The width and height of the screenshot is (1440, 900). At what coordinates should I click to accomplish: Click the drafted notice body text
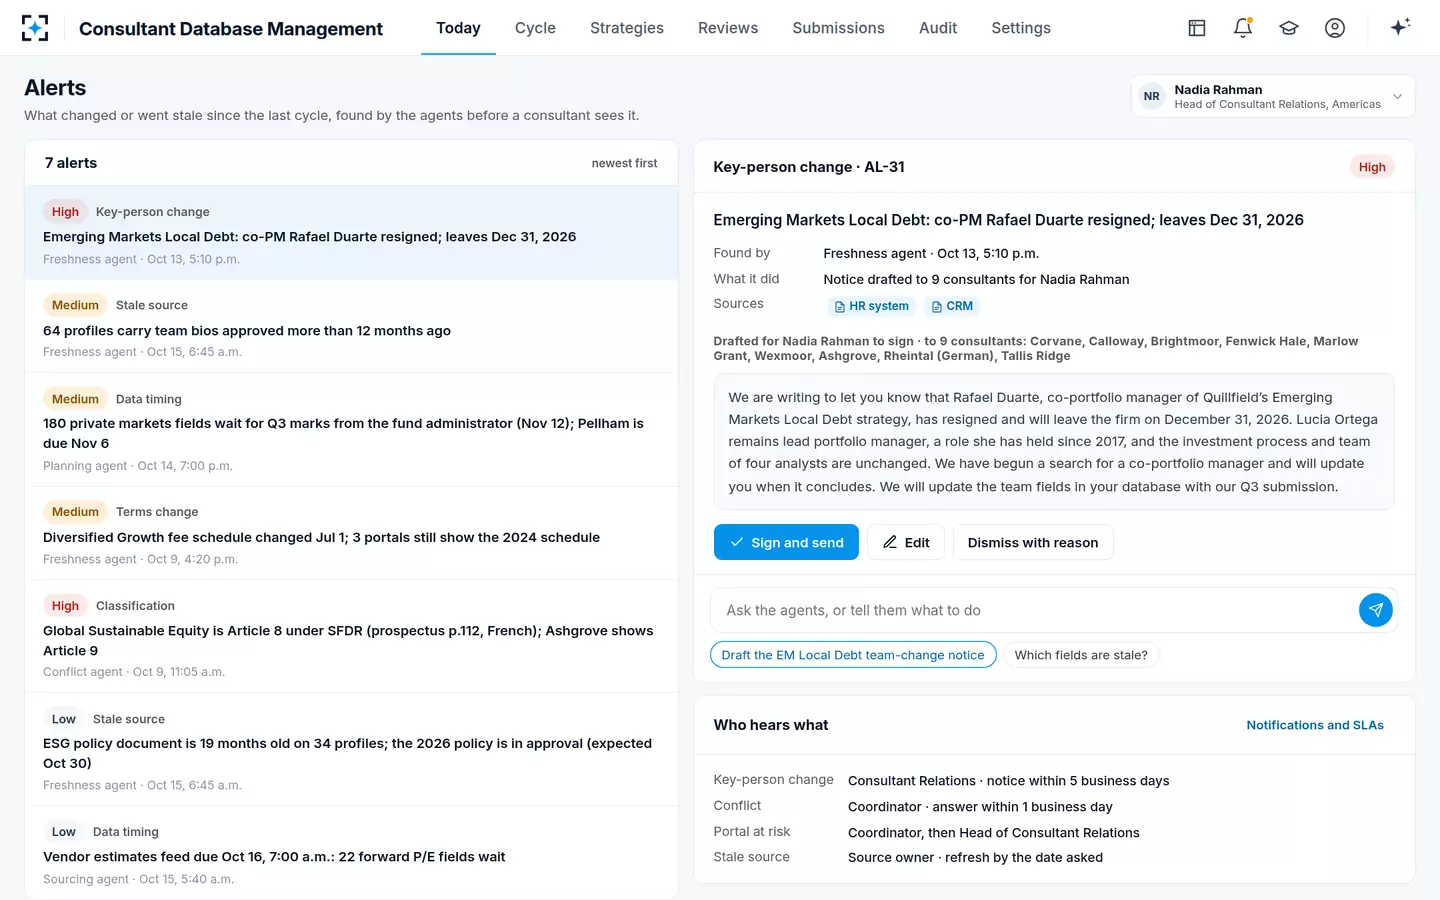click(x=1054, y=442)
